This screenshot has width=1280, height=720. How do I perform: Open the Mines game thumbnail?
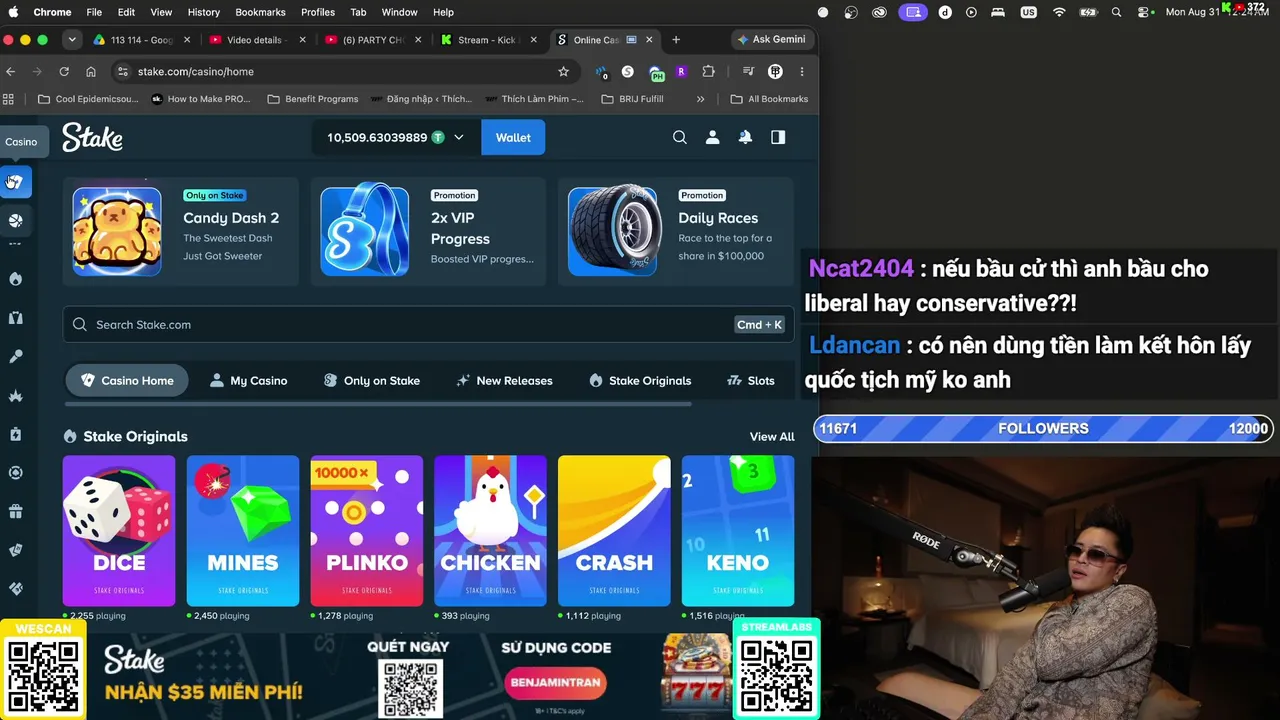click(243, 531)
